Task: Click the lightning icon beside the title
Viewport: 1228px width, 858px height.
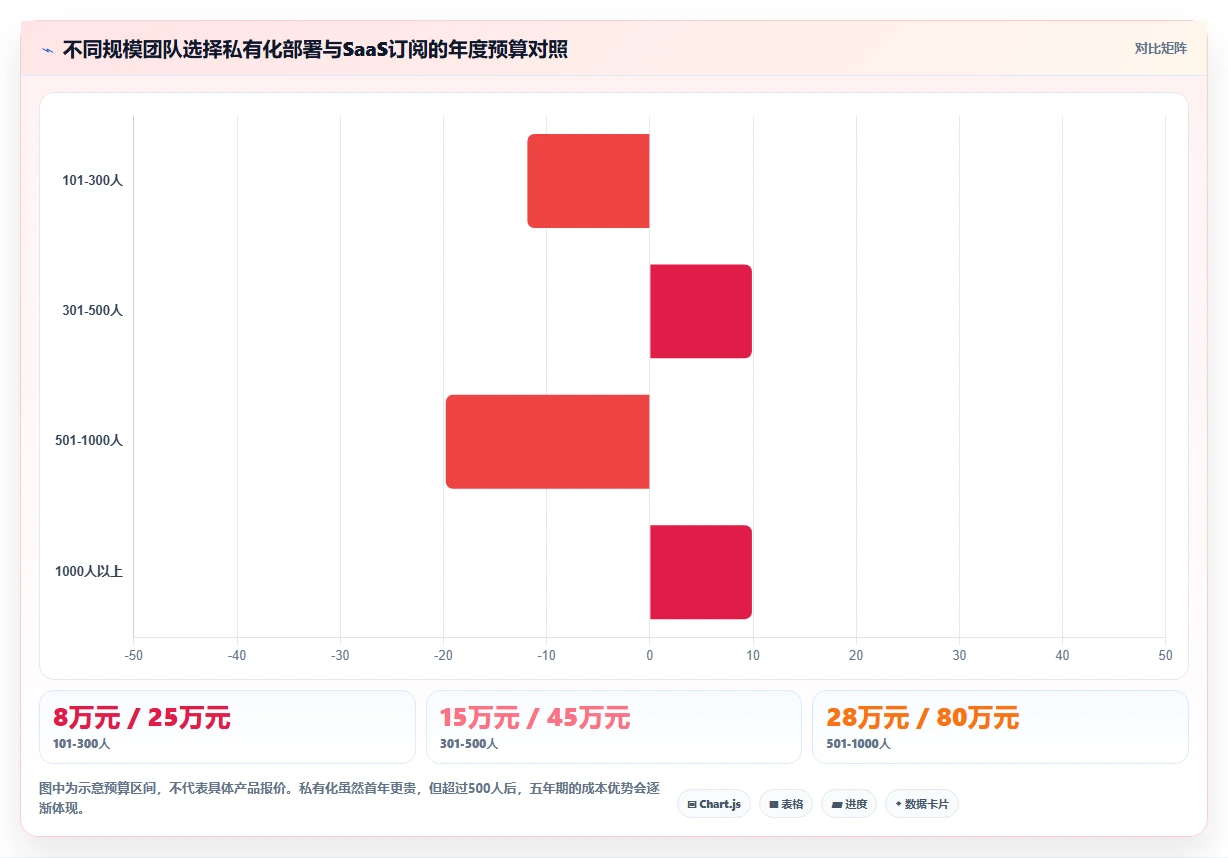Action: pyautogui.click(x=47, y=49)
